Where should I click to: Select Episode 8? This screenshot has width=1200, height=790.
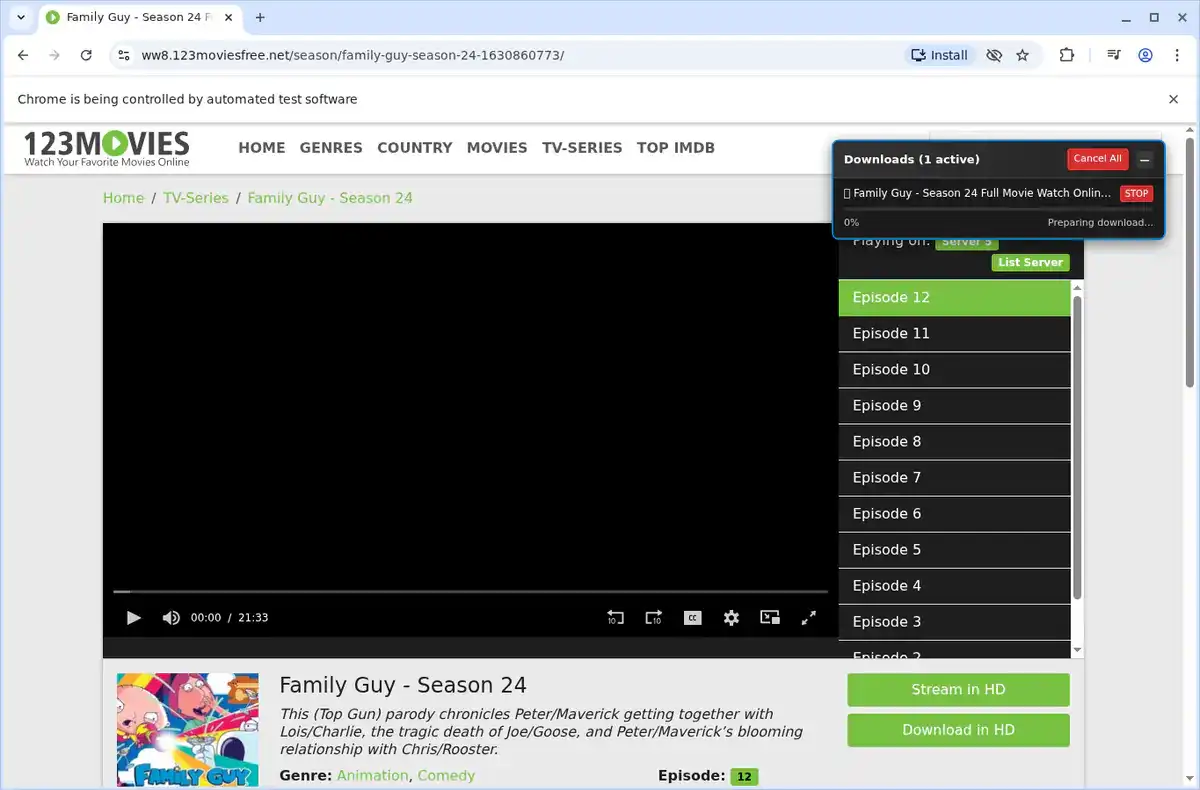point(954,442)
